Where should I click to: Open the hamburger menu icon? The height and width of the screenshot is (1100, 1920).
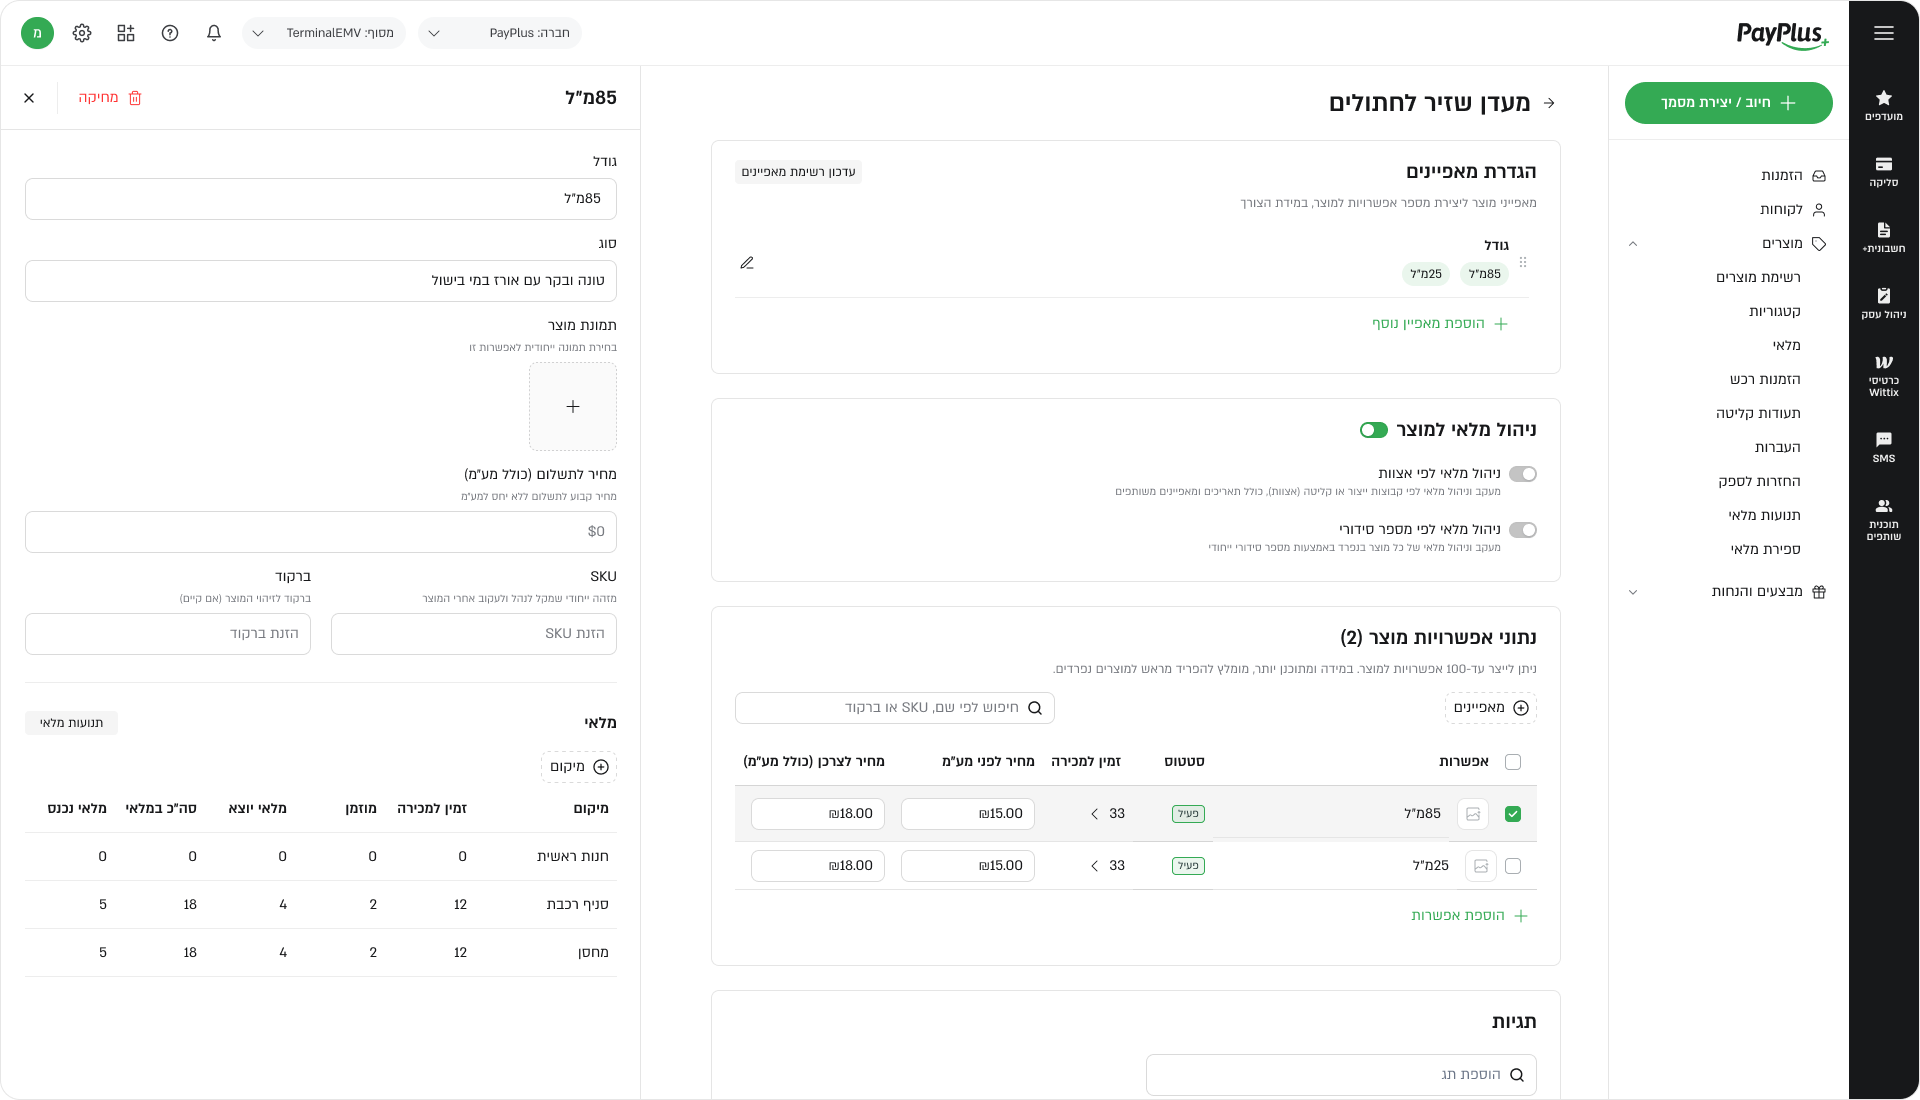[1883, 33]
